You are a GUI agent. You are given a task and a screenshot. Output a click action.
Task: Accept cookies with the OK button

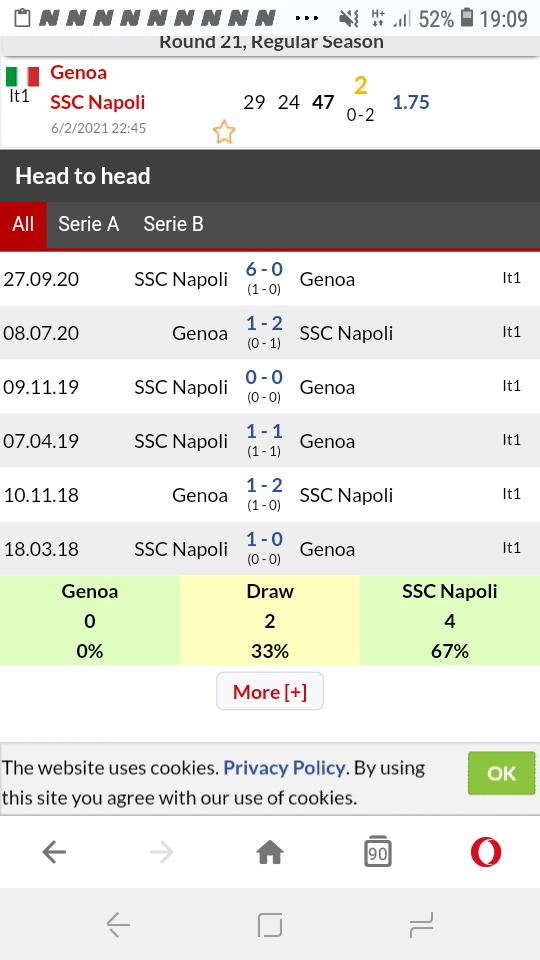(501, 773)
